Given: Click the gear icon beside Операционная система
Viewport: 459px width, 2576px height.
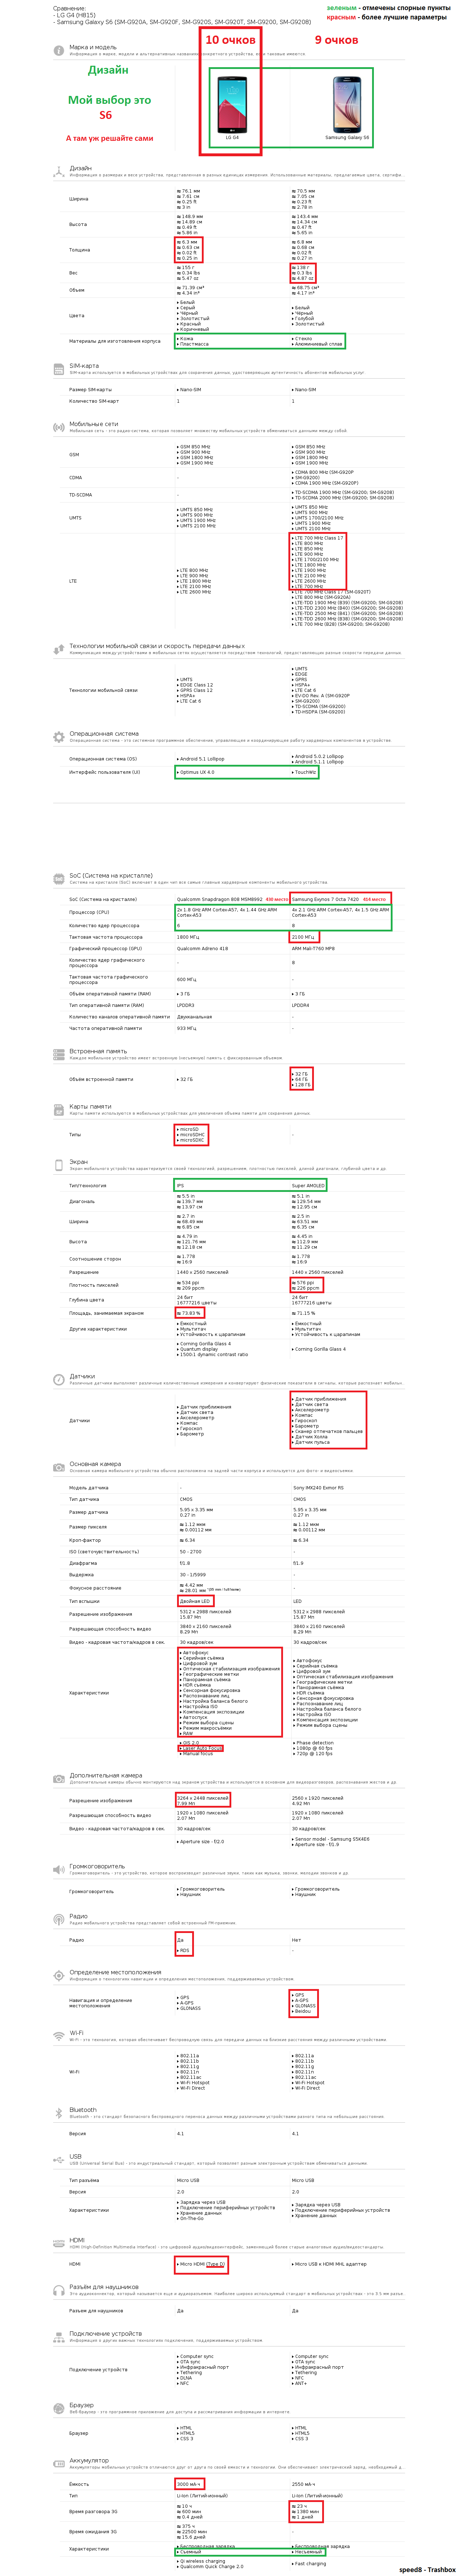Looking at the screenshot, I should (x=59, y=737).
